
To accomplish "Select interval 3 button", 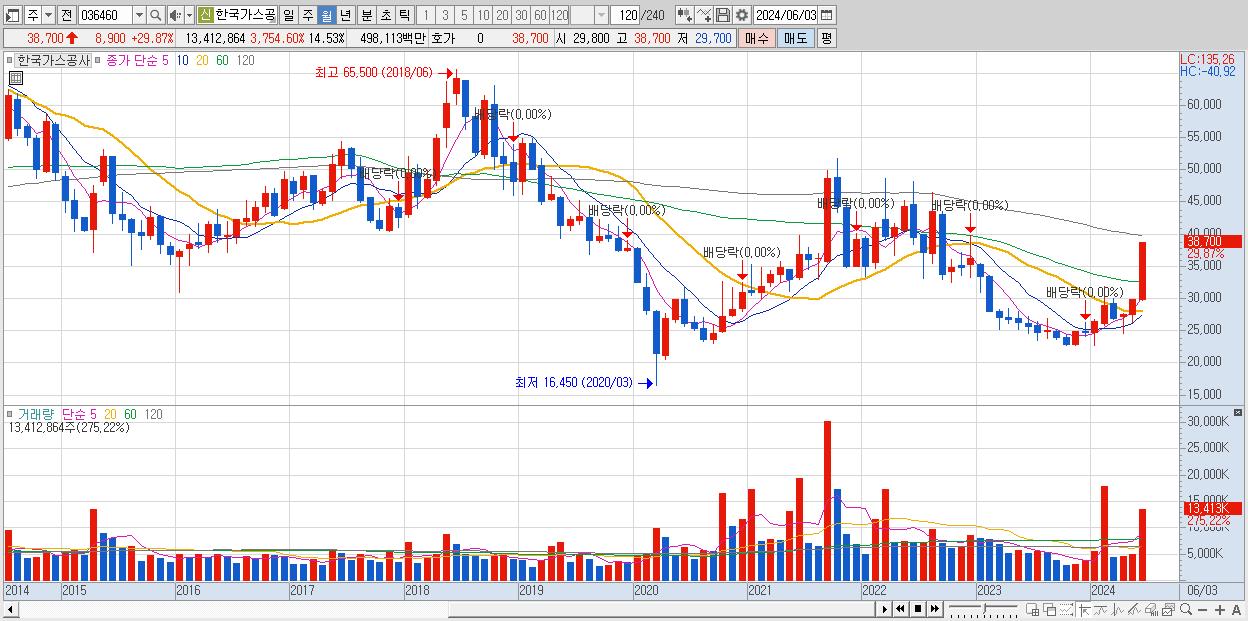I will tap(445, 15).
